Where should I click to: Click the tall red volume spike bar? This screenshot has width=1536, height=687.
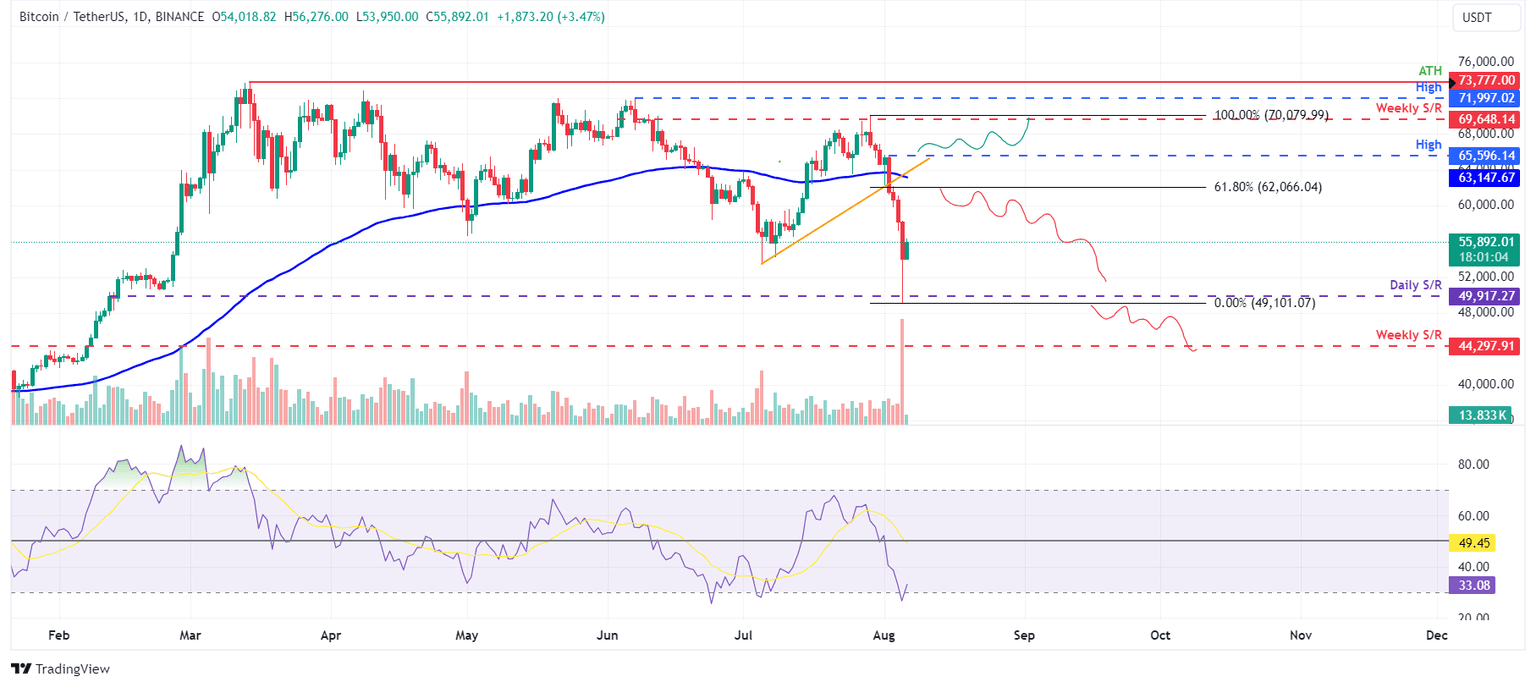(902, 370)
